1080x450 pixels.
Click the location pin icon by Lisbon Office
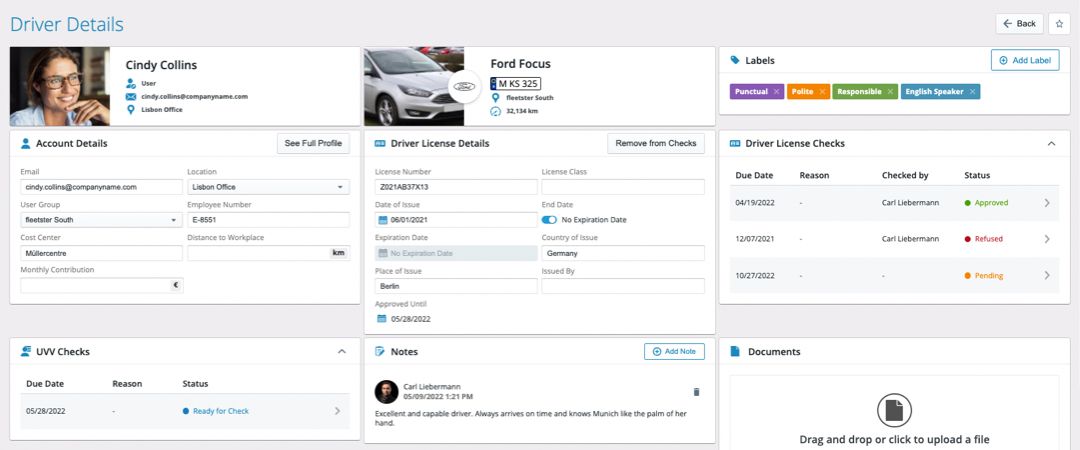pos(131,109)
